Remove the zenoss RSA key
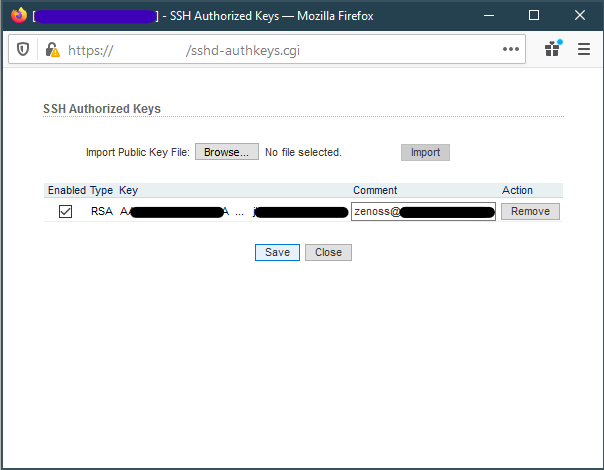The height and width of the screenshot is (470, 604). tap(530, 211)
